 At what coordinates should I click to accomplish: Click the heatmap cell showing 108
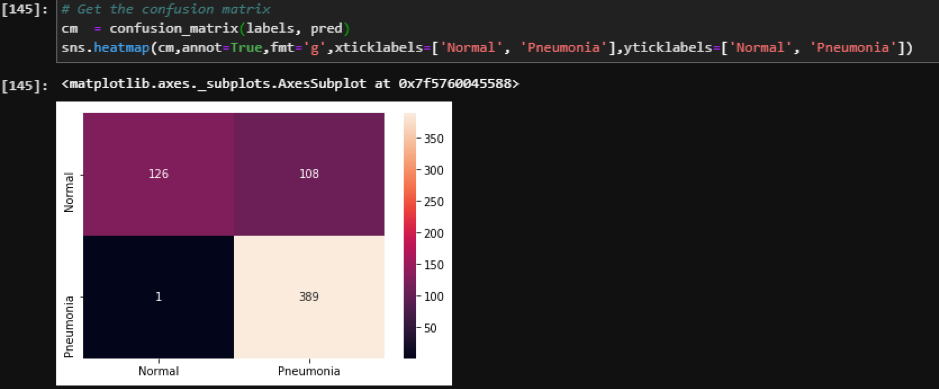(309, 174)
